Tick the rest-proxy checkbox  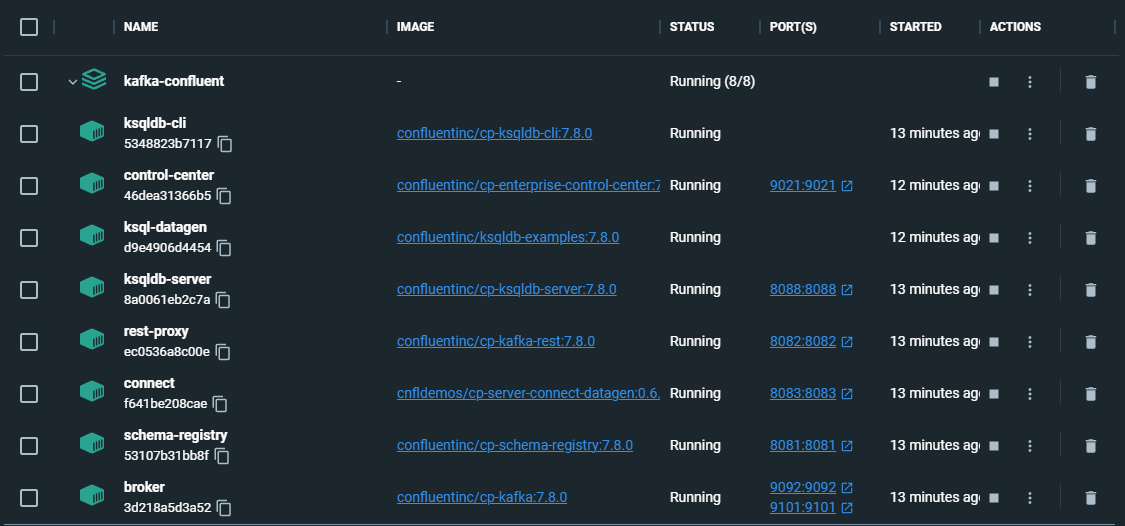click(x=29, y=342)
